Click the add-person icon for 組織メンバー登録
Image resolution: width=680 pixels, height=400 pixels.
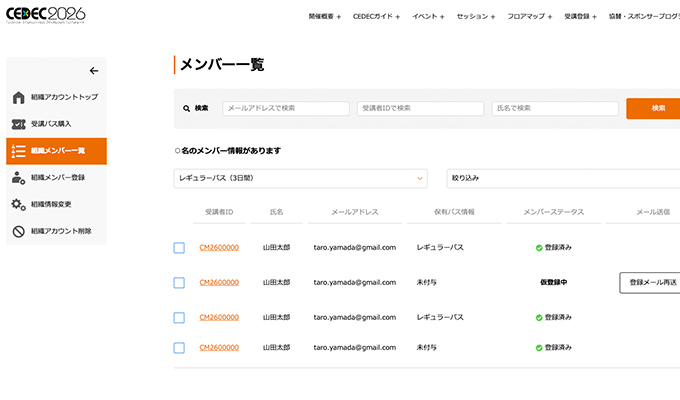coord(18,178)
